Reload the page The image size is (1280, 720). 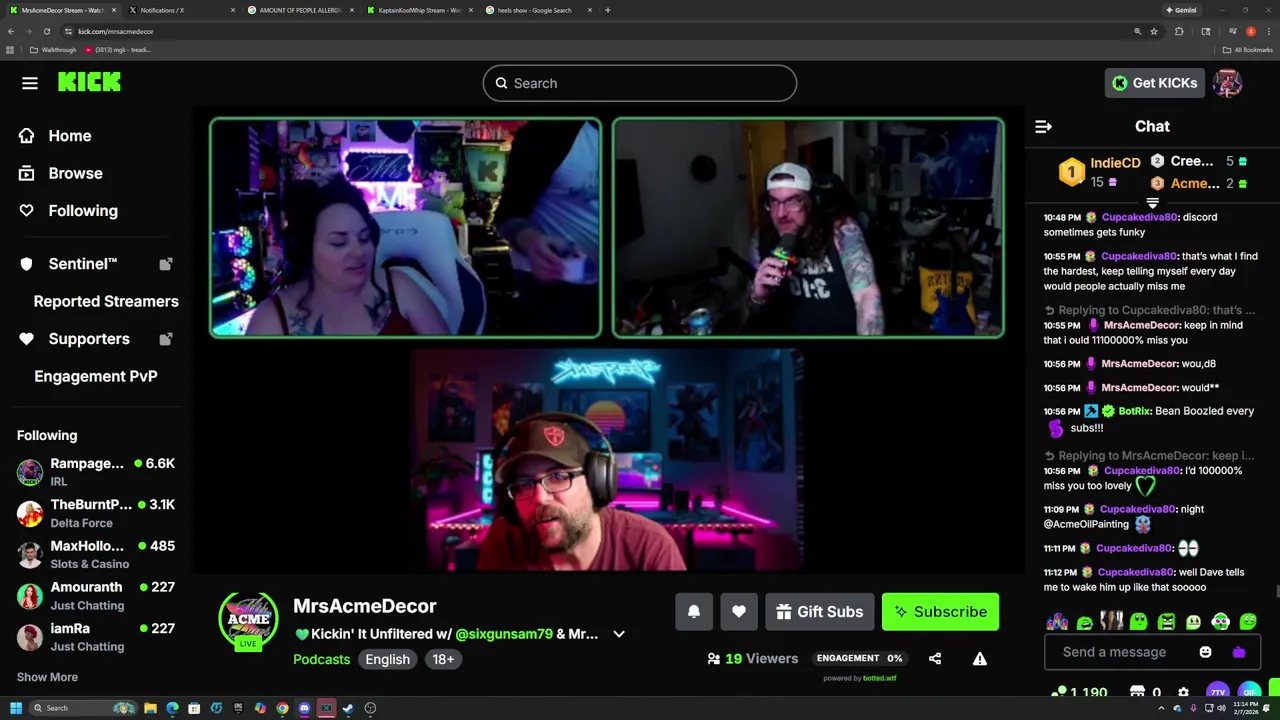pos(46,31)
